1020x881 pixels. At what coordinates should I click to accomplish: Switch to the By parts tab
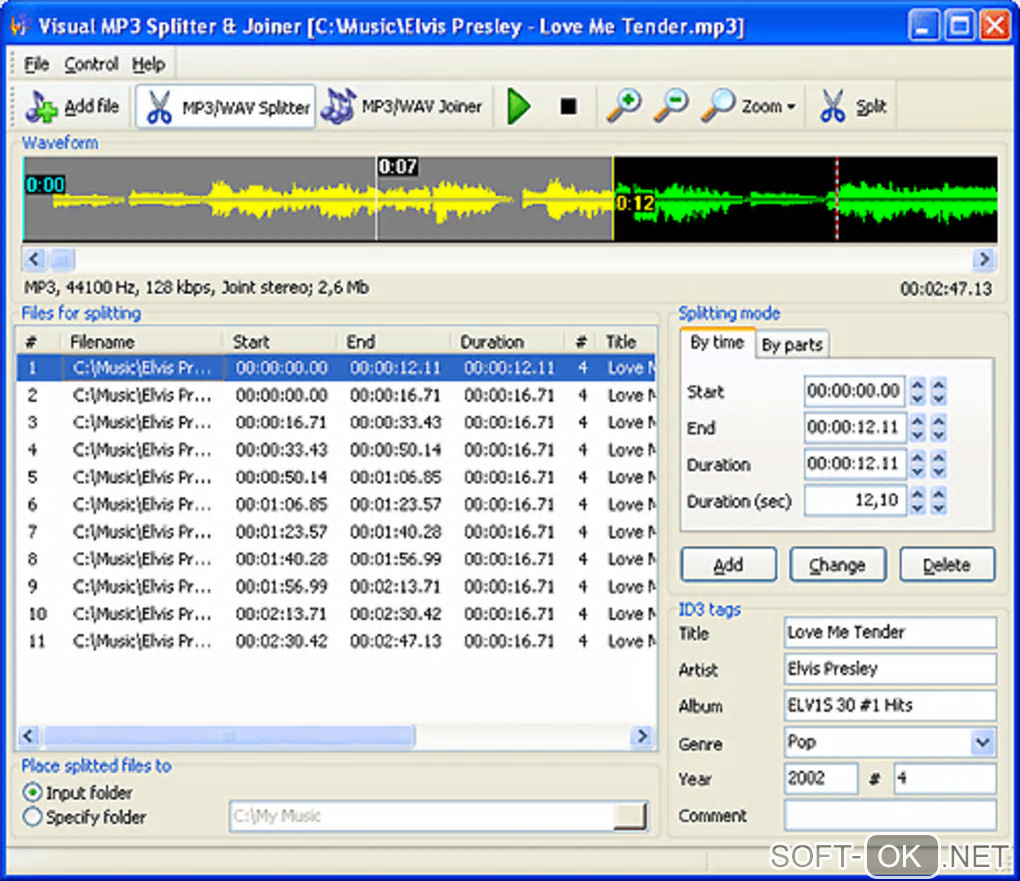pyautogui.click(x=792, y=345)
